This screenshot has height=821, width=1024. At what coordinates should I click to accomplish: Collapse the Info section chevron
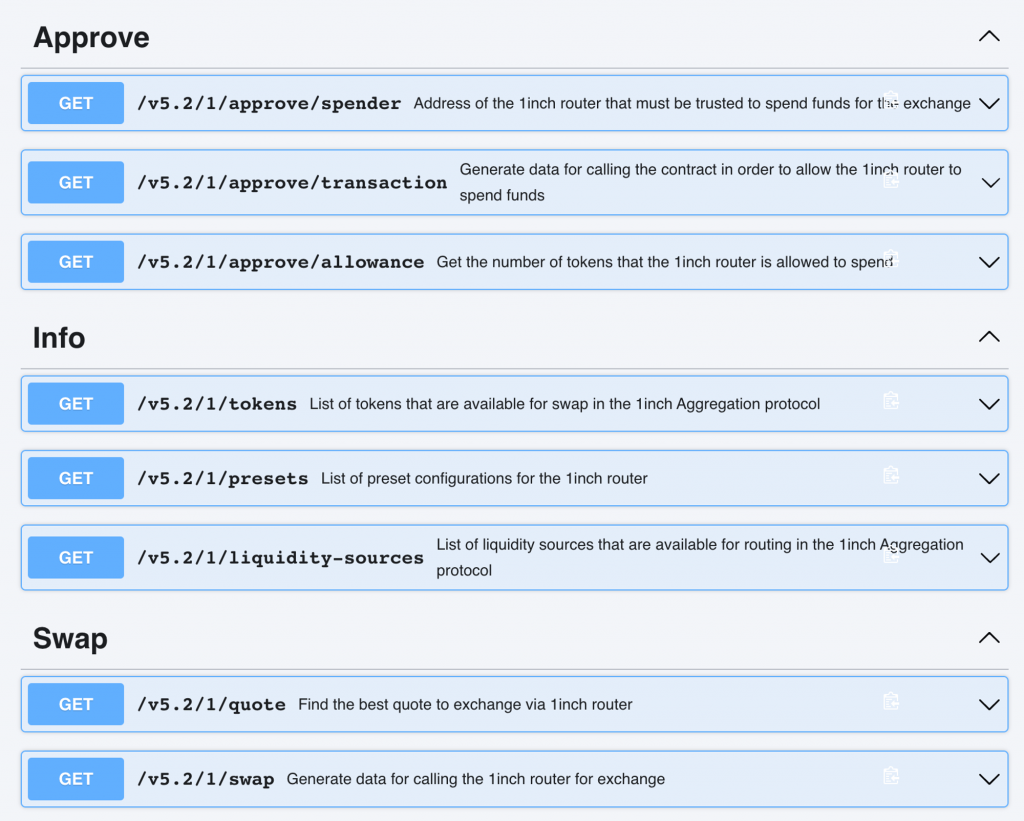coord(989,337)
